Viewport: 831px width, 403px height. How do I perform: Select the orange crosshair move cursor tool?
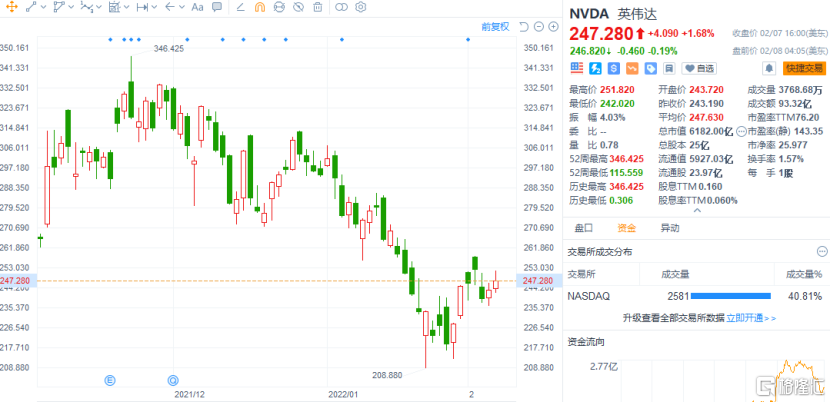(11, 7)
